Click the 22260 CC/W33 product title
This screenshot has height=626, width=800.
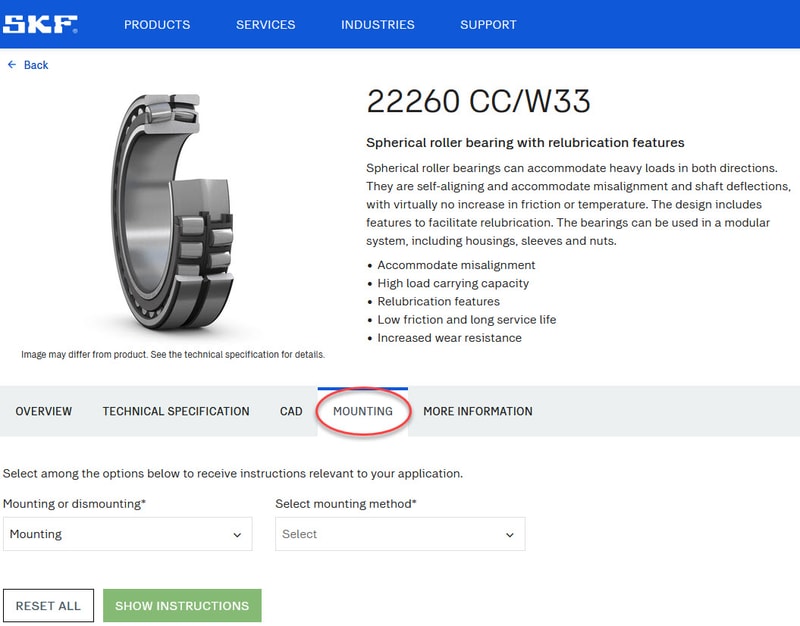click(478, 101)
